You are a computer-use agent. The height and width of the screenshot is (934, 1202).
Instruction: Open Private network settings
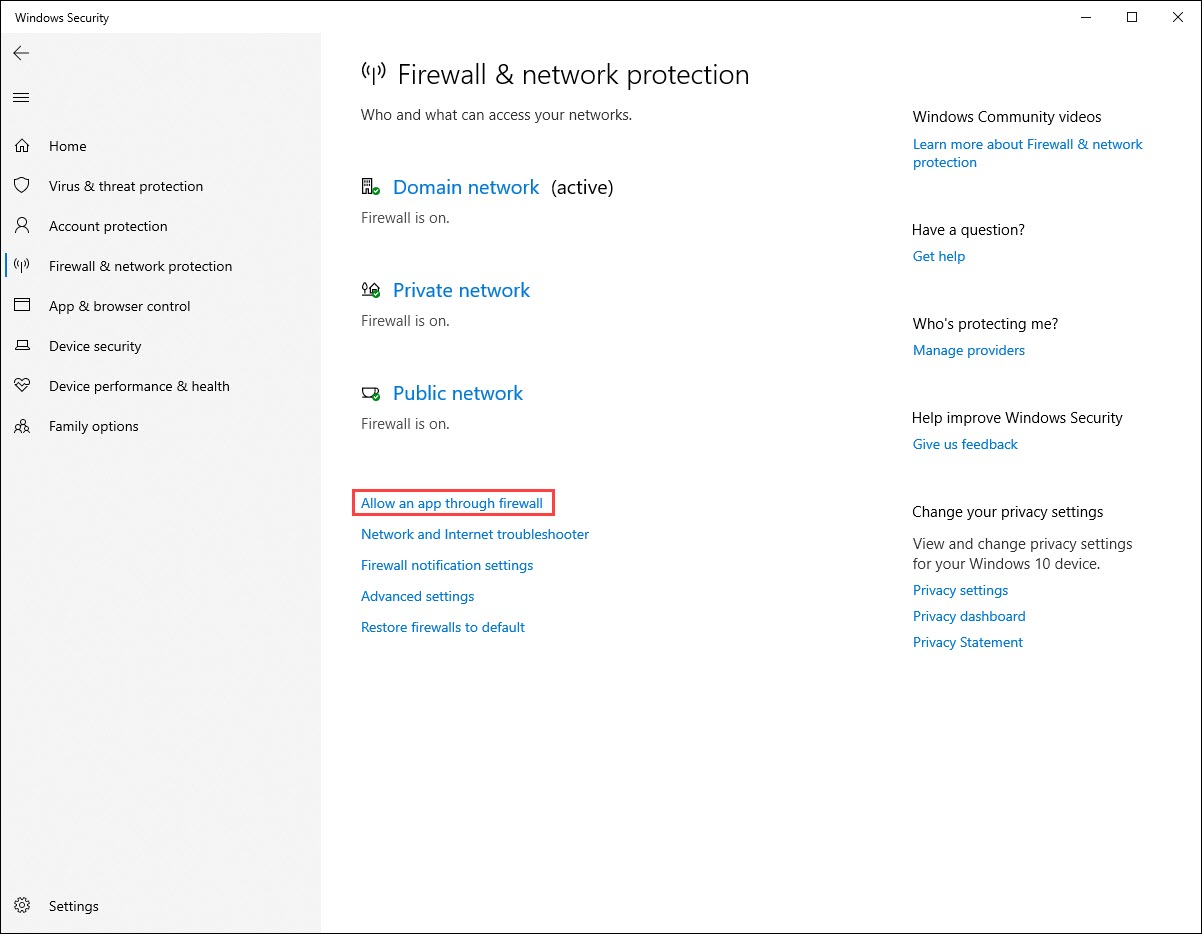click(461, 290)
